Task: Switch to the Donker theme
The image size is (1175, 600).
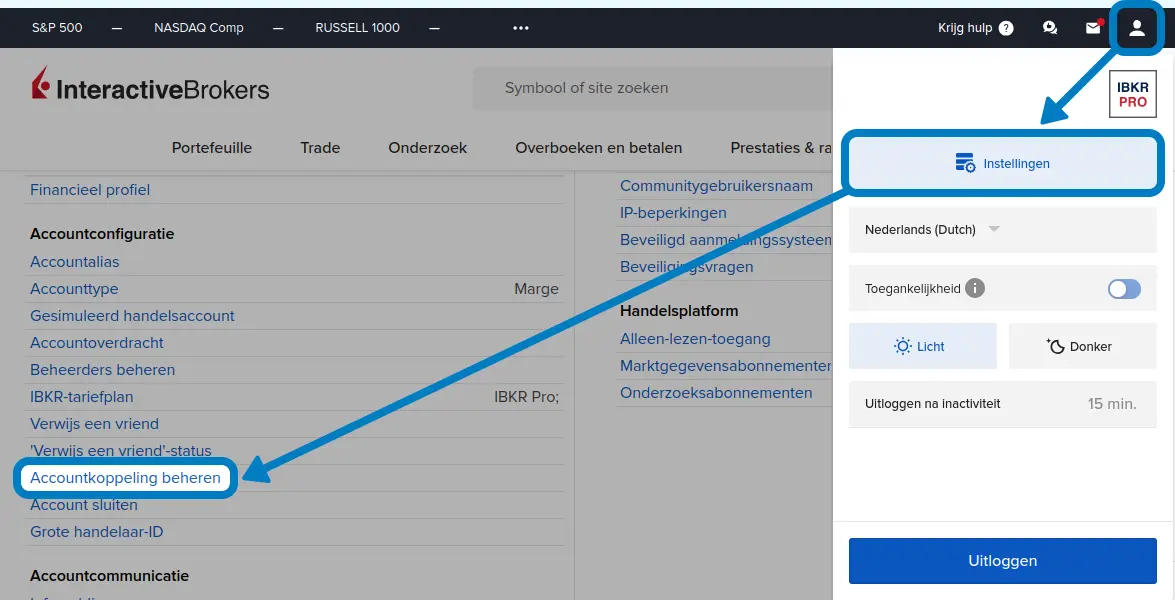Action: tap(1082, 346)
